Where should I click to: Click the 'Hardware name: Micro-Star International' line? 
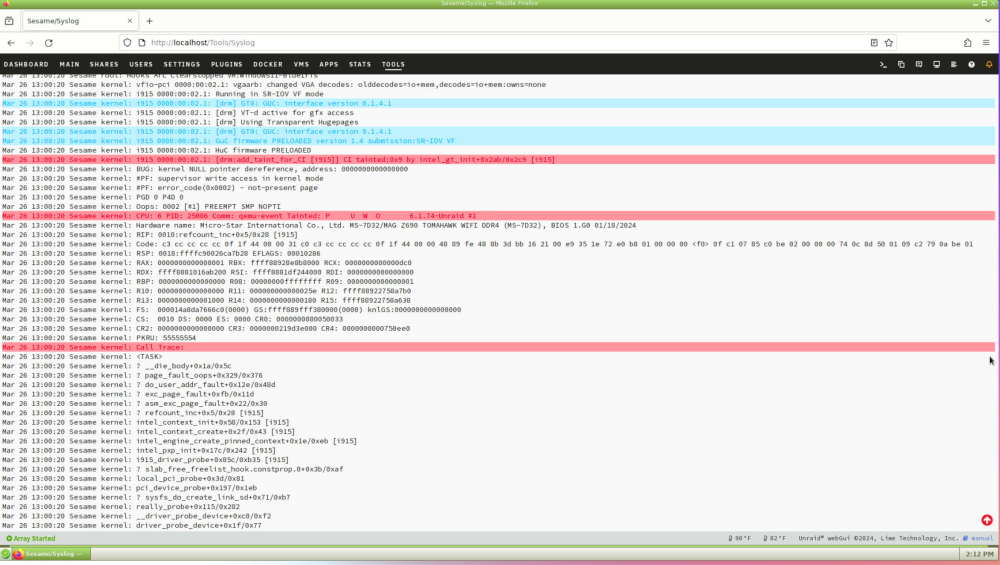tap(498, 225)
